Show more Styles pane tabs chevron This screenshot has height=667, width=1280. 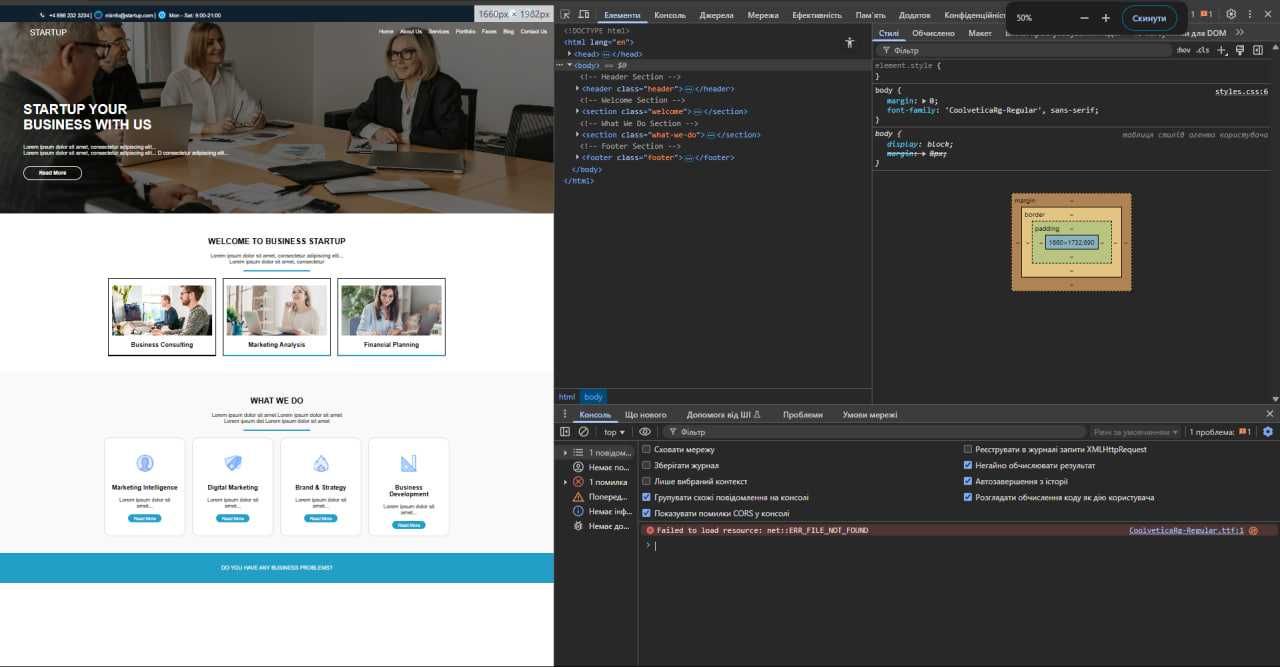point(1240,33)
